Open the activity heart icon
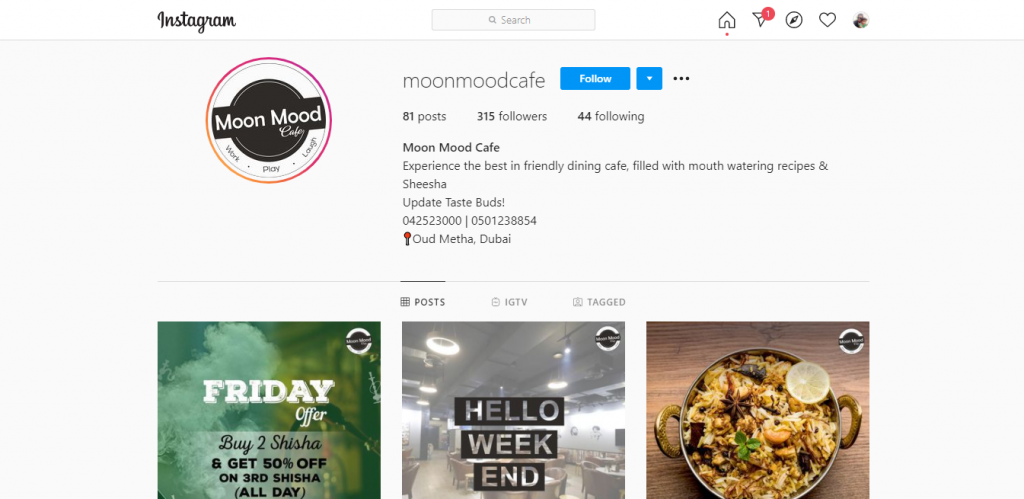 827,20
